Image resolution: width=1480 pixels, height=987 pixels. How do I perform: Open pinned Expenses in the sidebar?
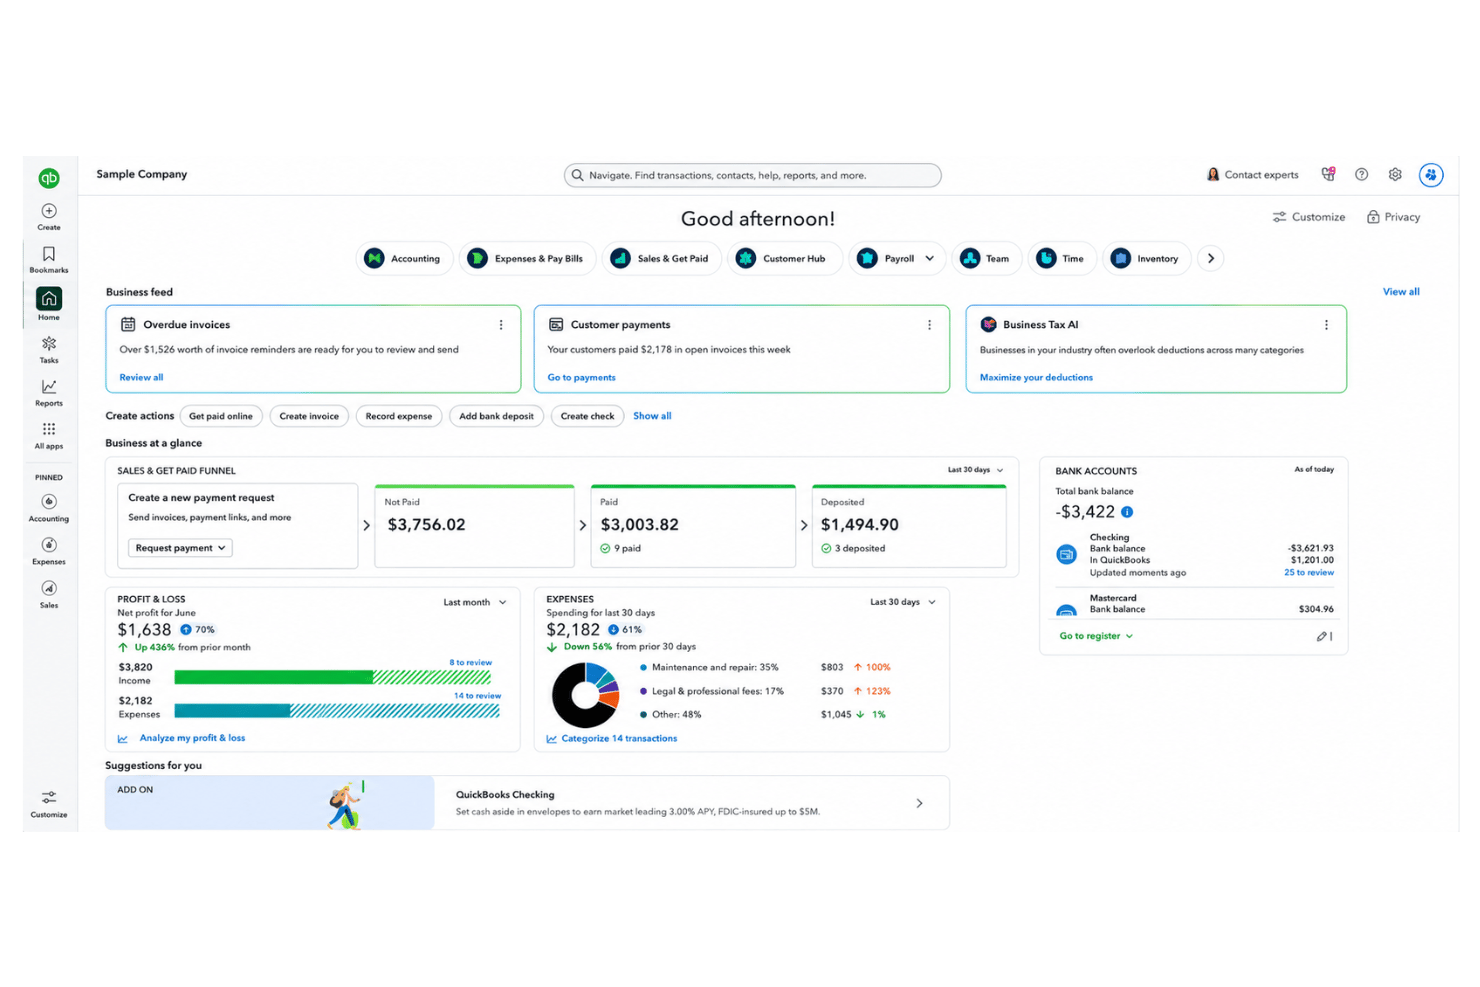[x=49, y=551]
